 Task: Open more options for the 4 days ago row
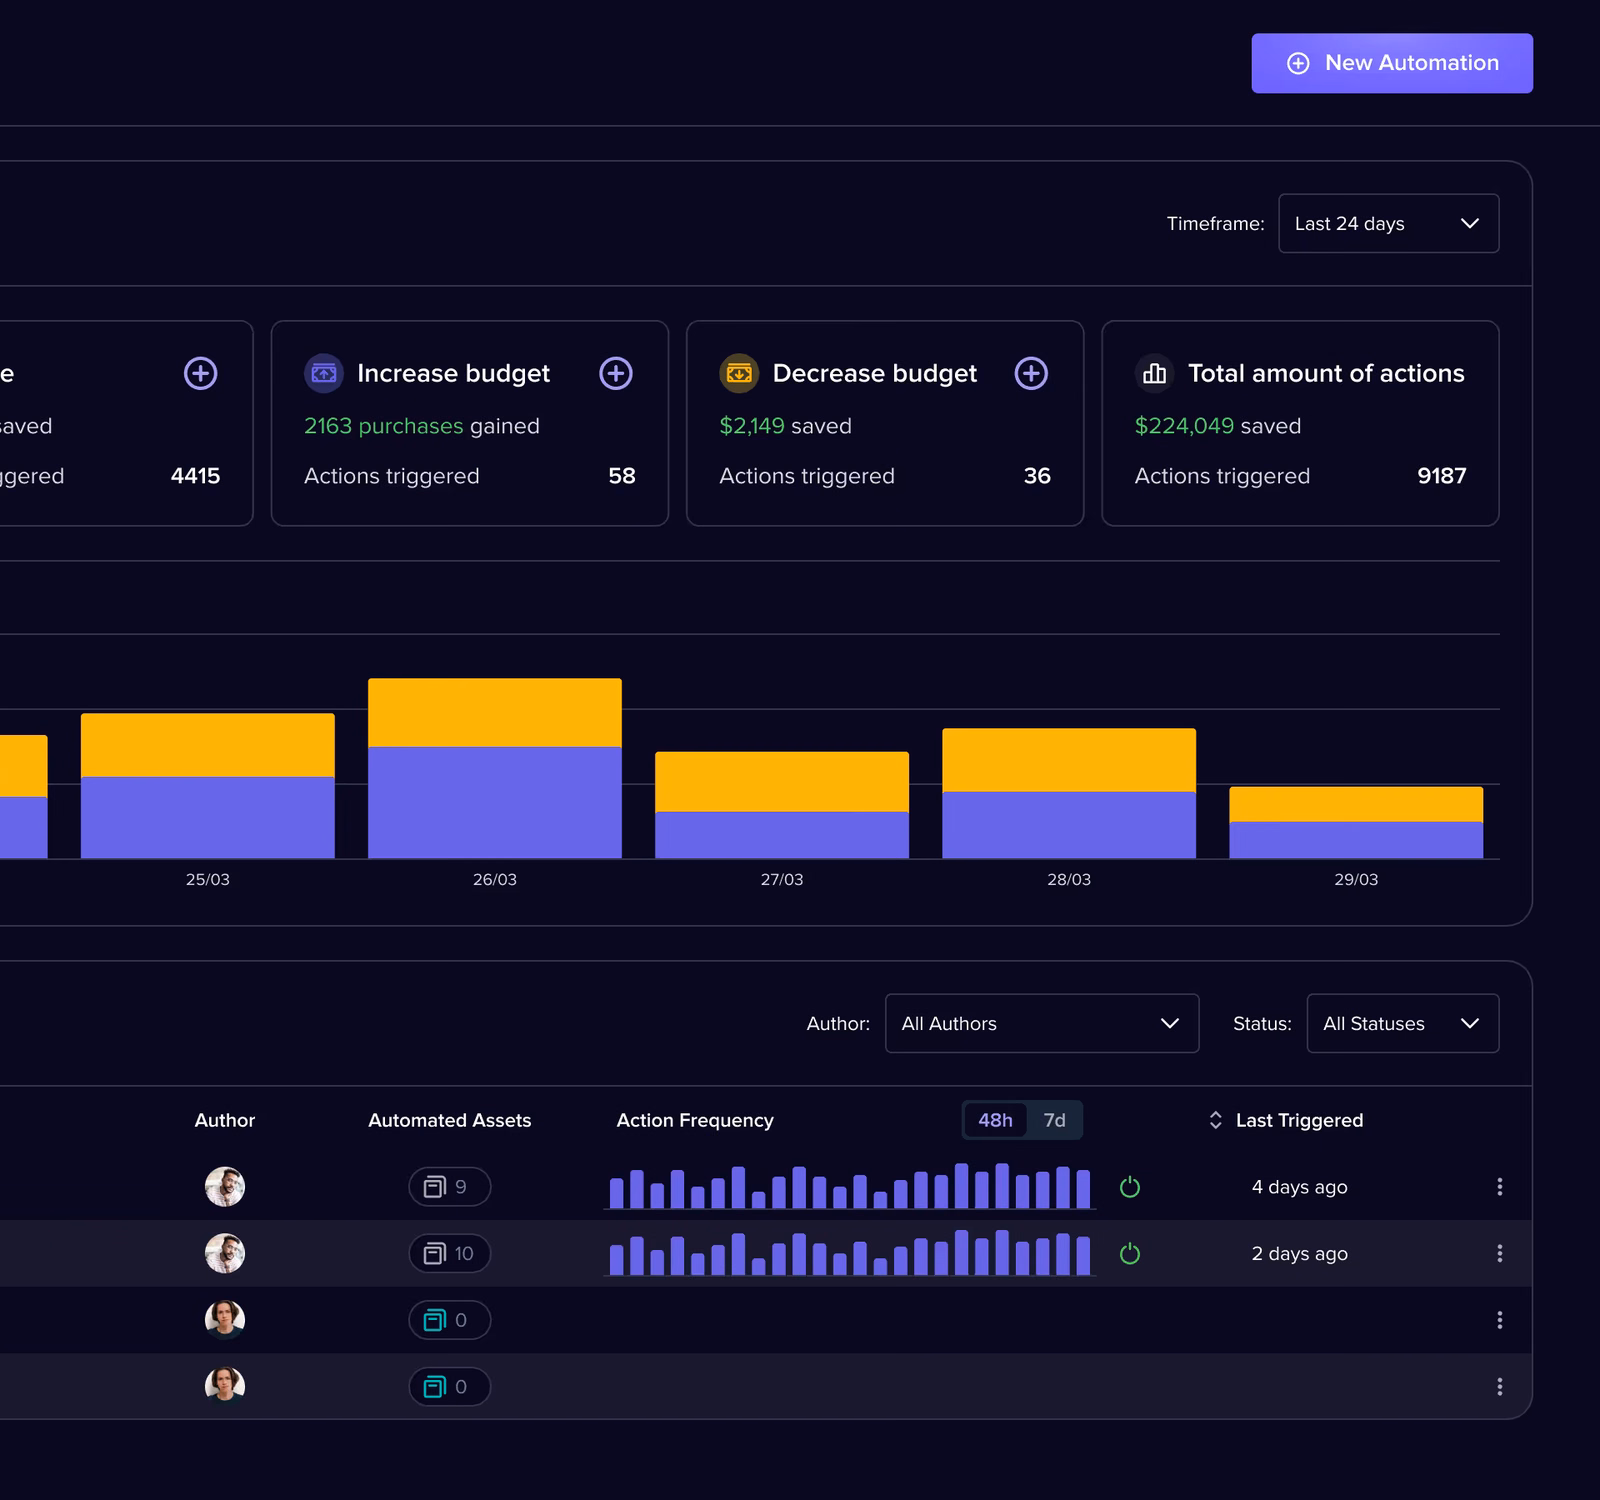tap(1499, 1187)
